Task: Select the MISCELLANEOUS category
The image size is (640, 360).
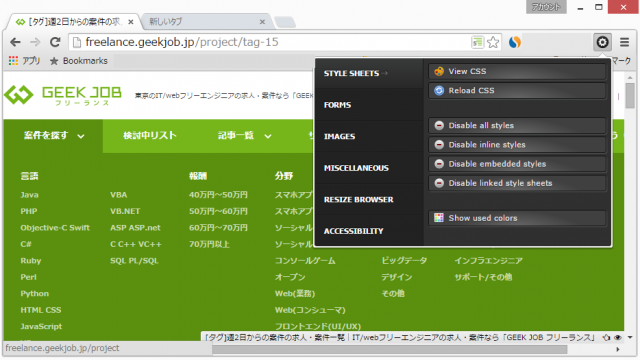Action: pos(369,168)
